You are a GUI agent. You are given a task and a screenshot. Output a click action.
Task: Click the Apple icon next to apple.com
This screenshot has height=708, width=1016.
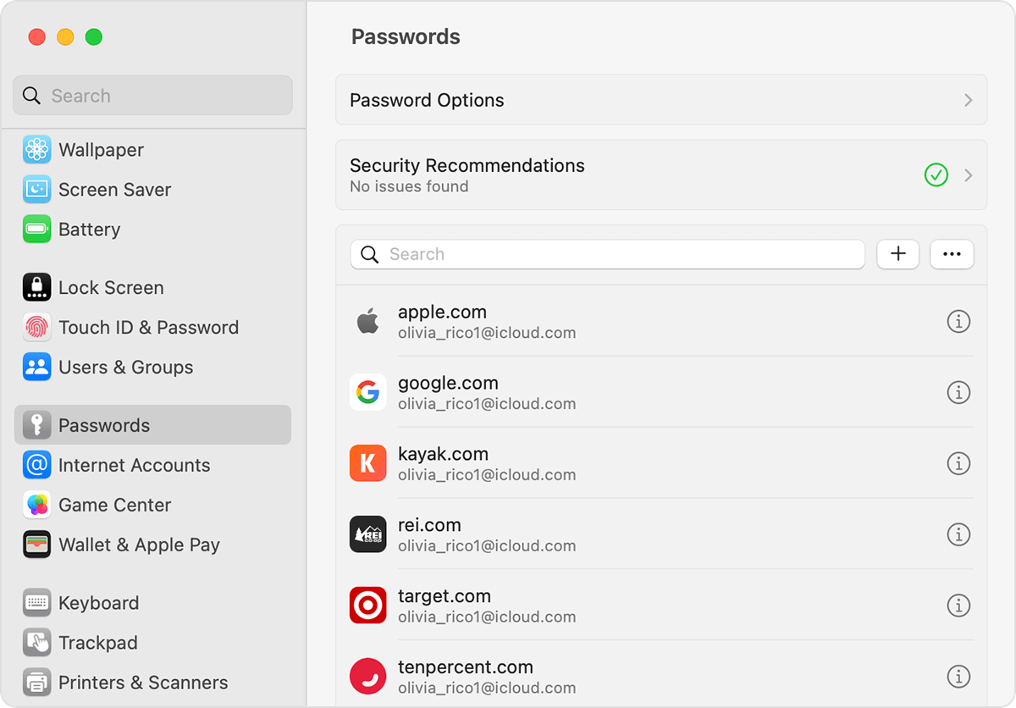coord(368,320)
